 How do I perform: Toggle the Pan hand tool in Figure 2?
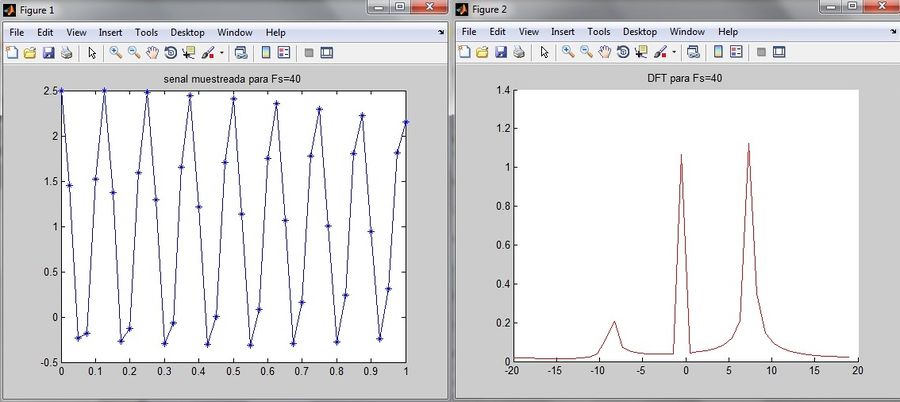[604, 52]
